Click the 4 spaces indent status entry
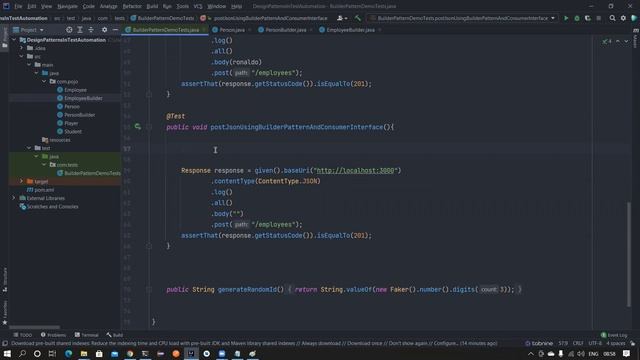Image resolution: width=640 pixels, height=360 pixels. (616, 343)
